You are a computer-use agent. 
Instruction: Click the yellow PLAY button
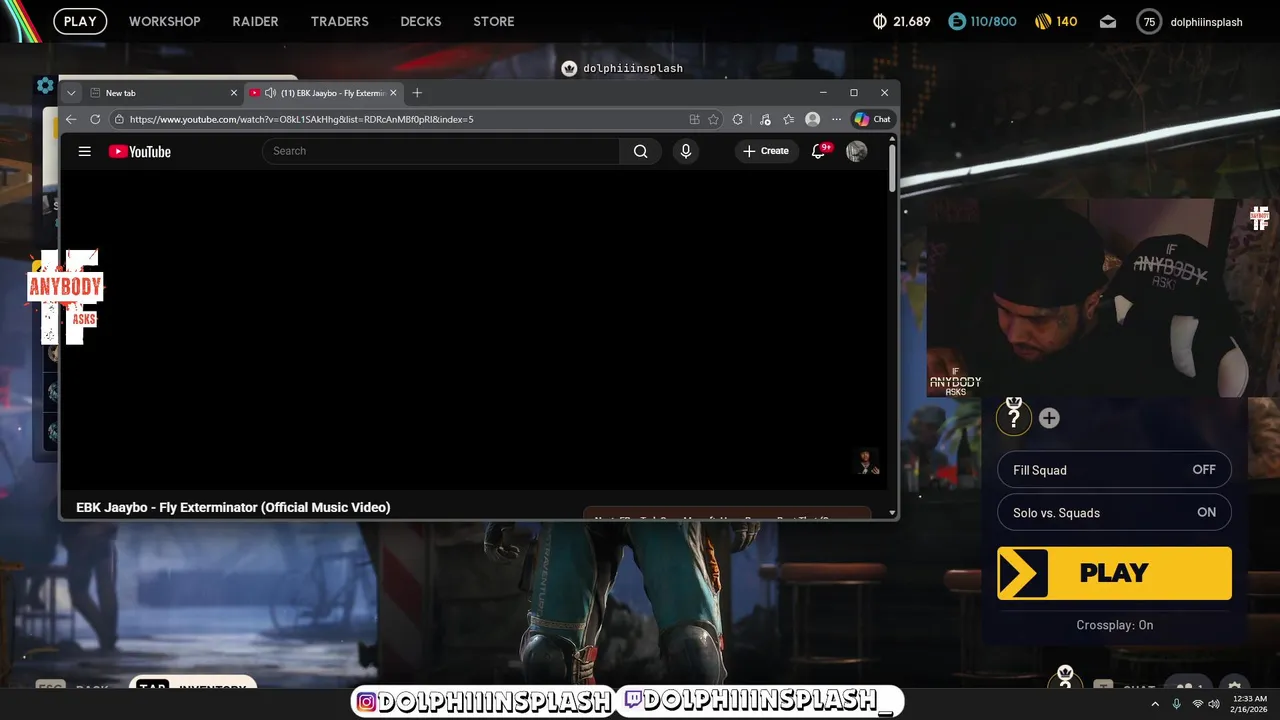1114,573
